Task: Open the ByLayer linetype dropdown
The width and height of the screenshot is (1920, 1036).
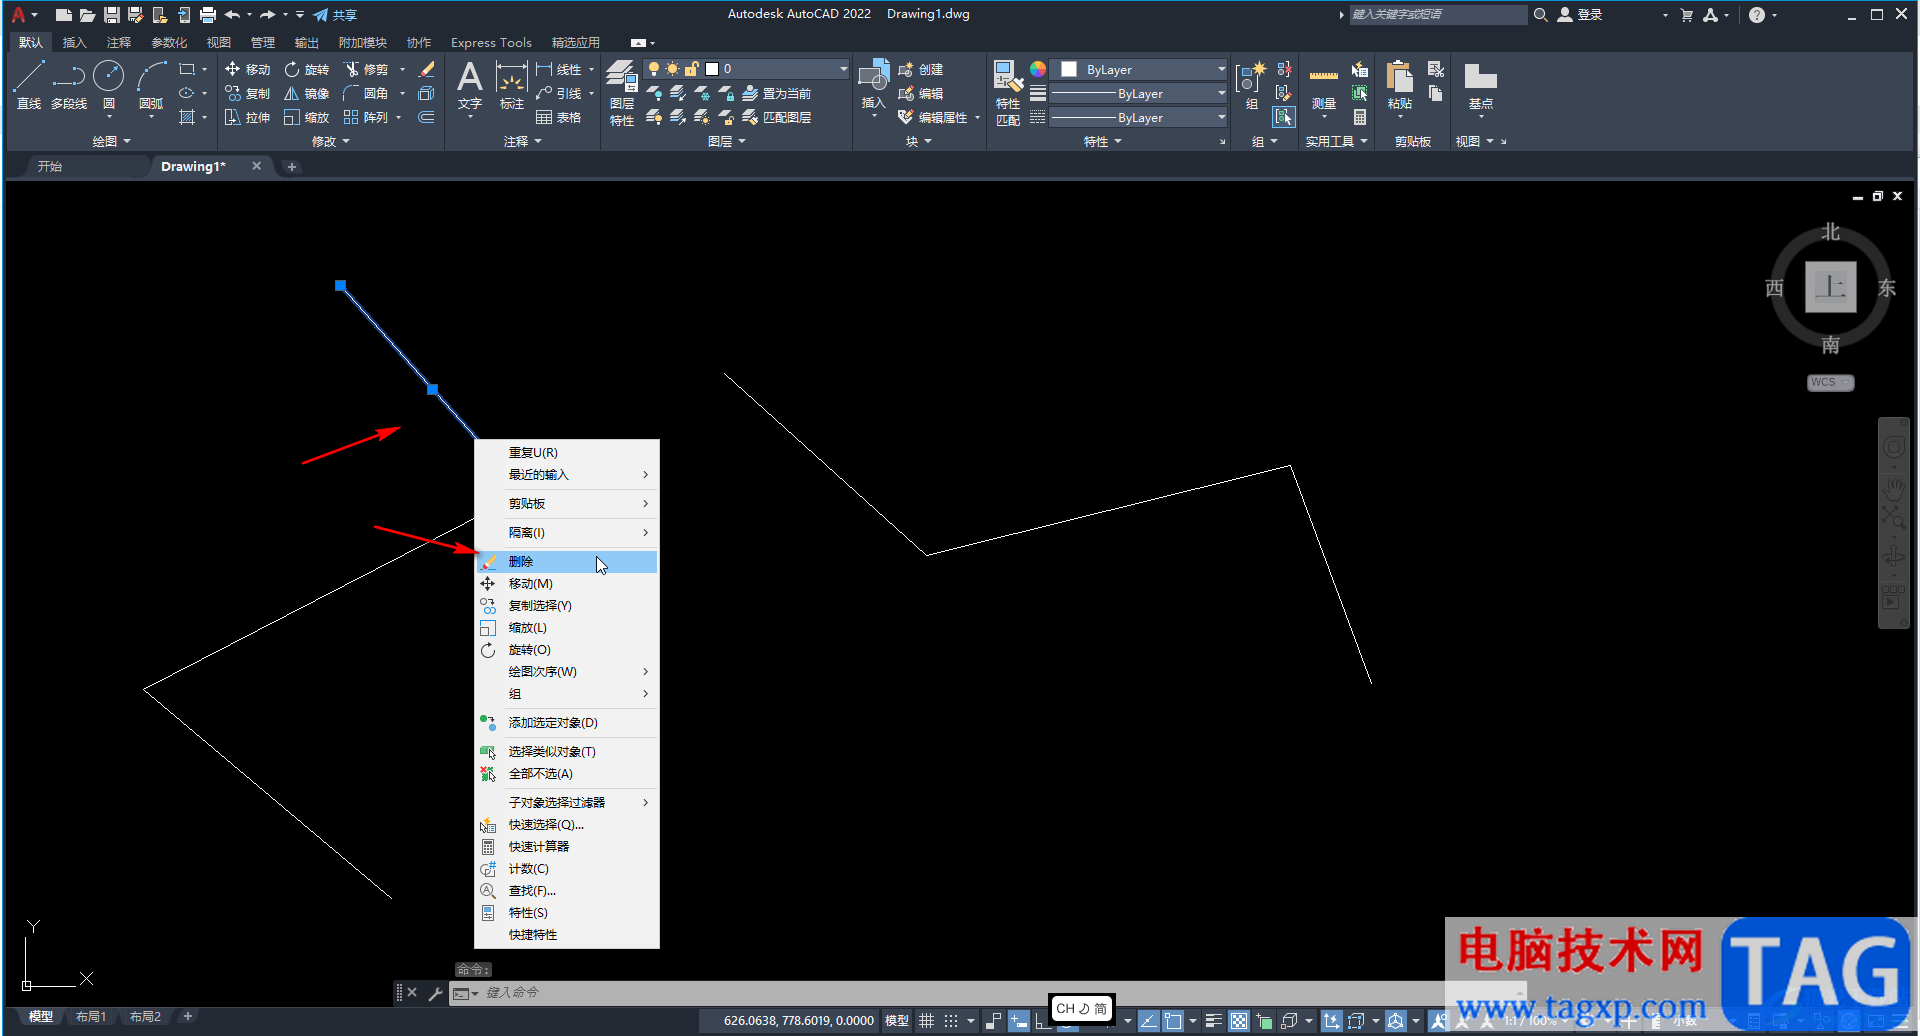Action: click(1139, 117)
